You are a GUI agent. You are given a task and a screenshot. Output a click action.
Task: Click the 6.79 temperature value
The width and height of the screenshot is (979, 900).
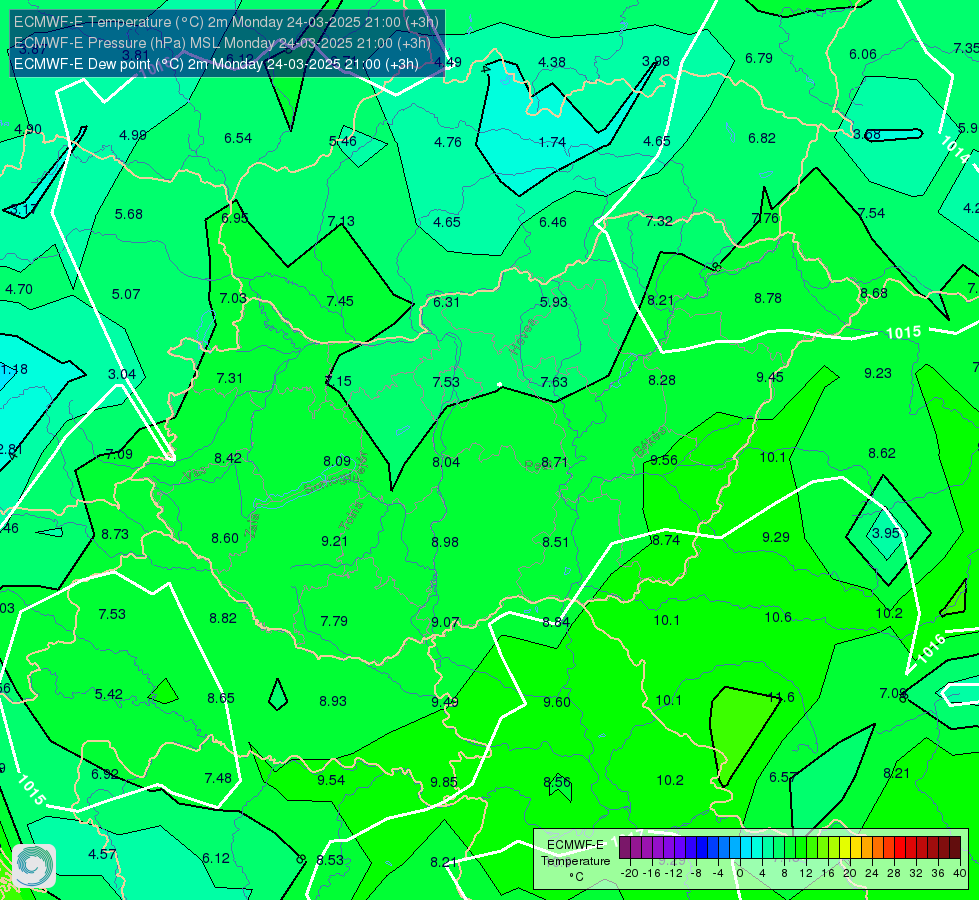click(x=759, y=58)
